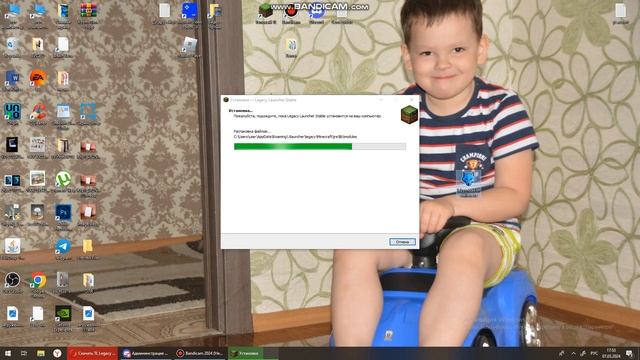
Task: Open Telegram desktop shortcut
Action: pyautogui.click(x=63, y=247)
